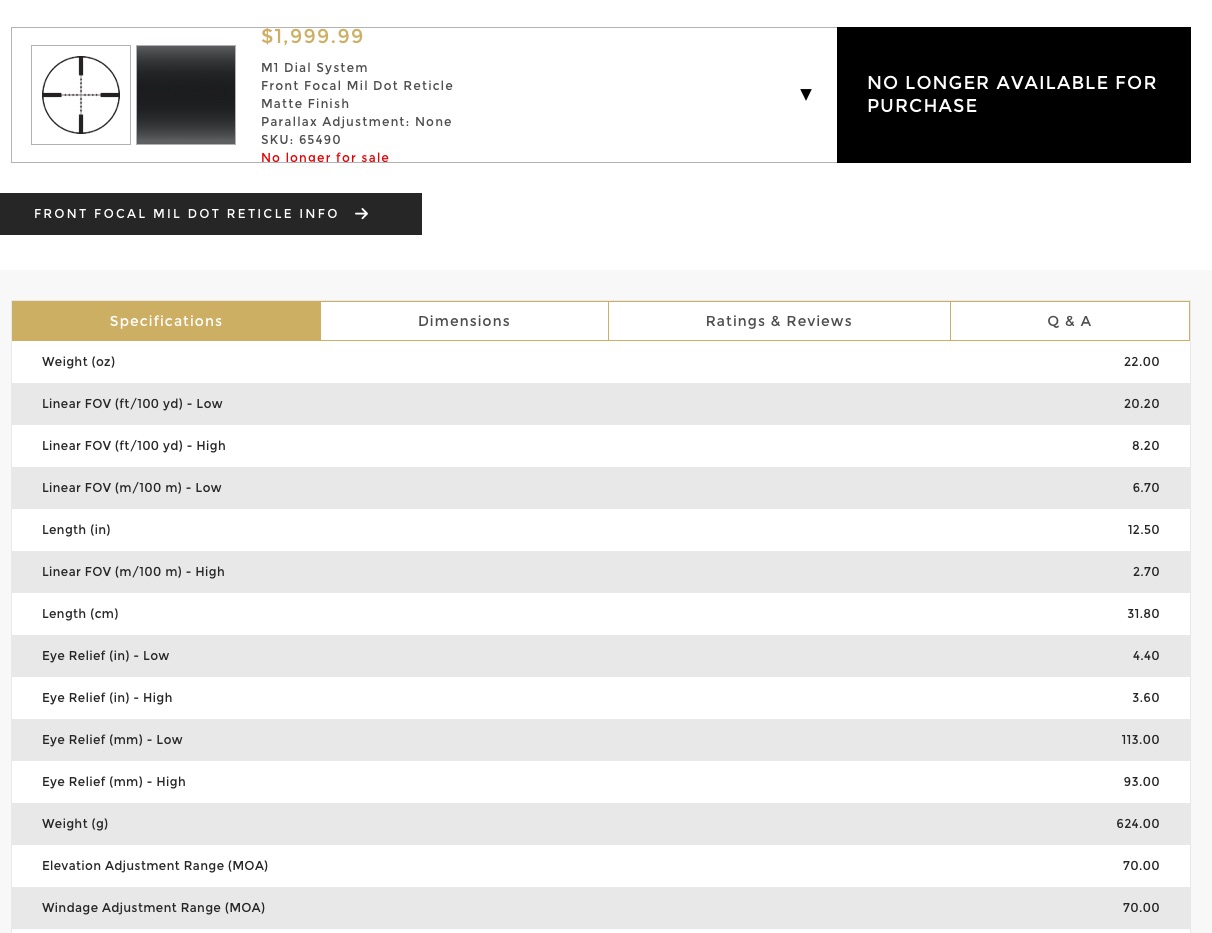Select the SKU: 65490 text
The height and width of the screenshot is (933, 1212).
[301, 140]
